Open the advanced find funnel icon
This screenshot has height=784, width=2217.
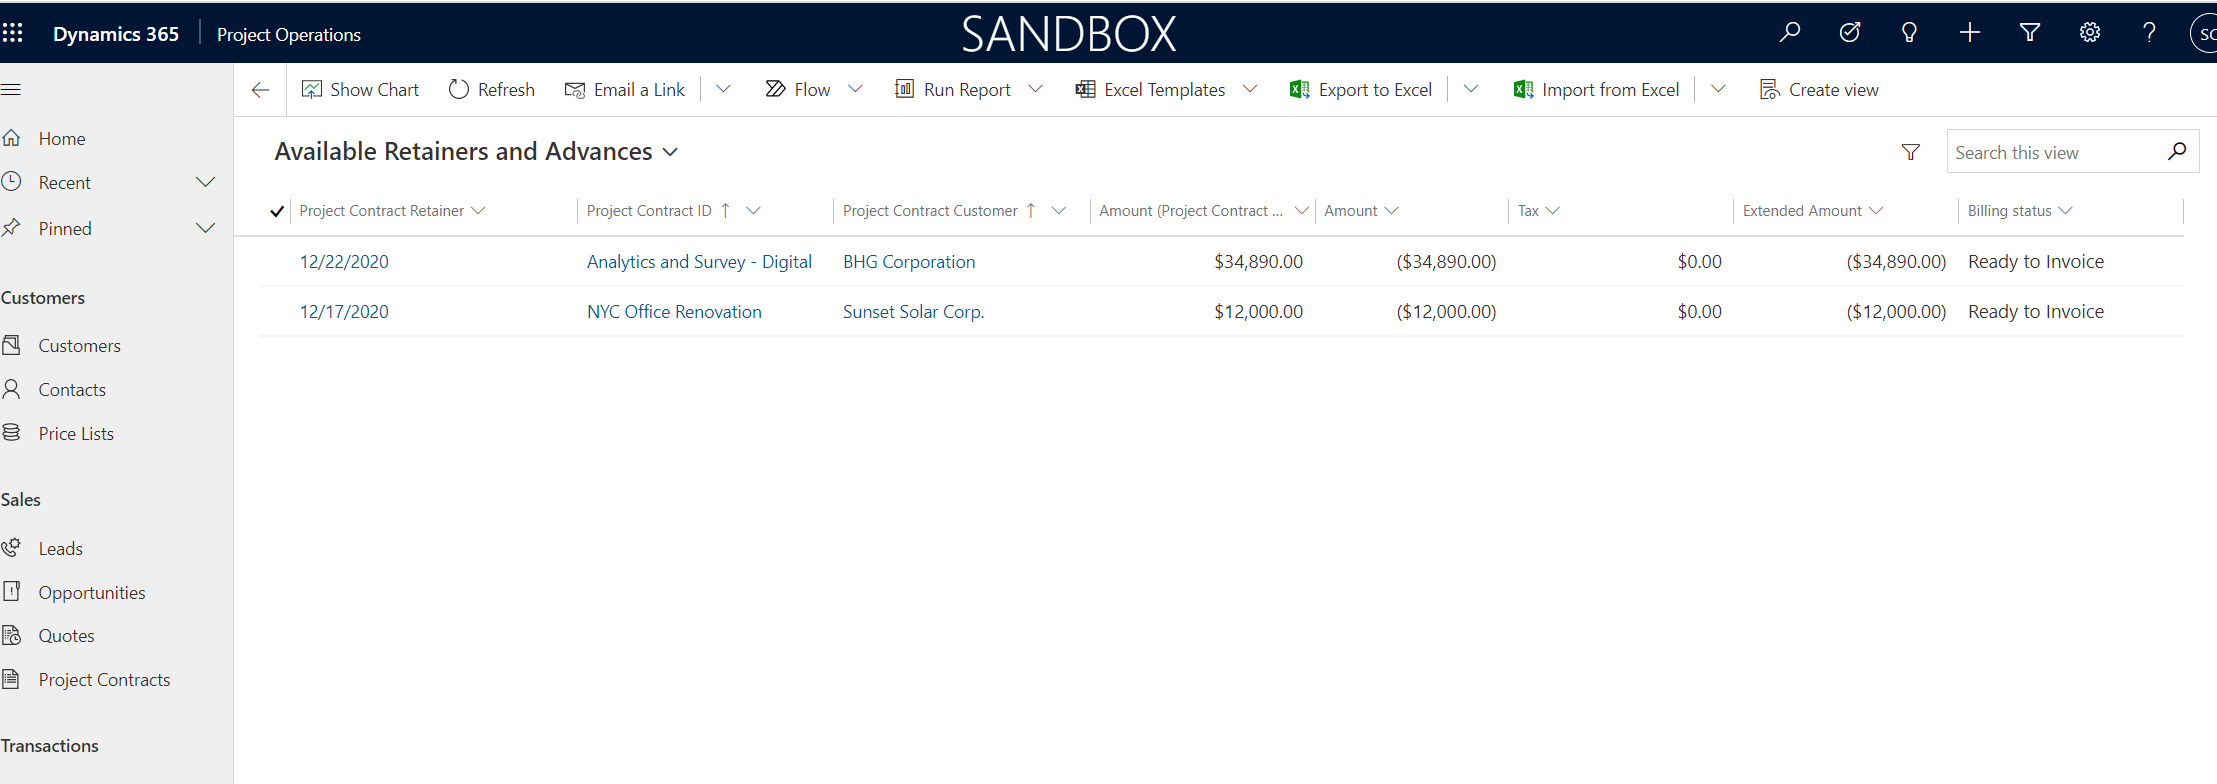pyautogui.click(x=2029, y=33)
